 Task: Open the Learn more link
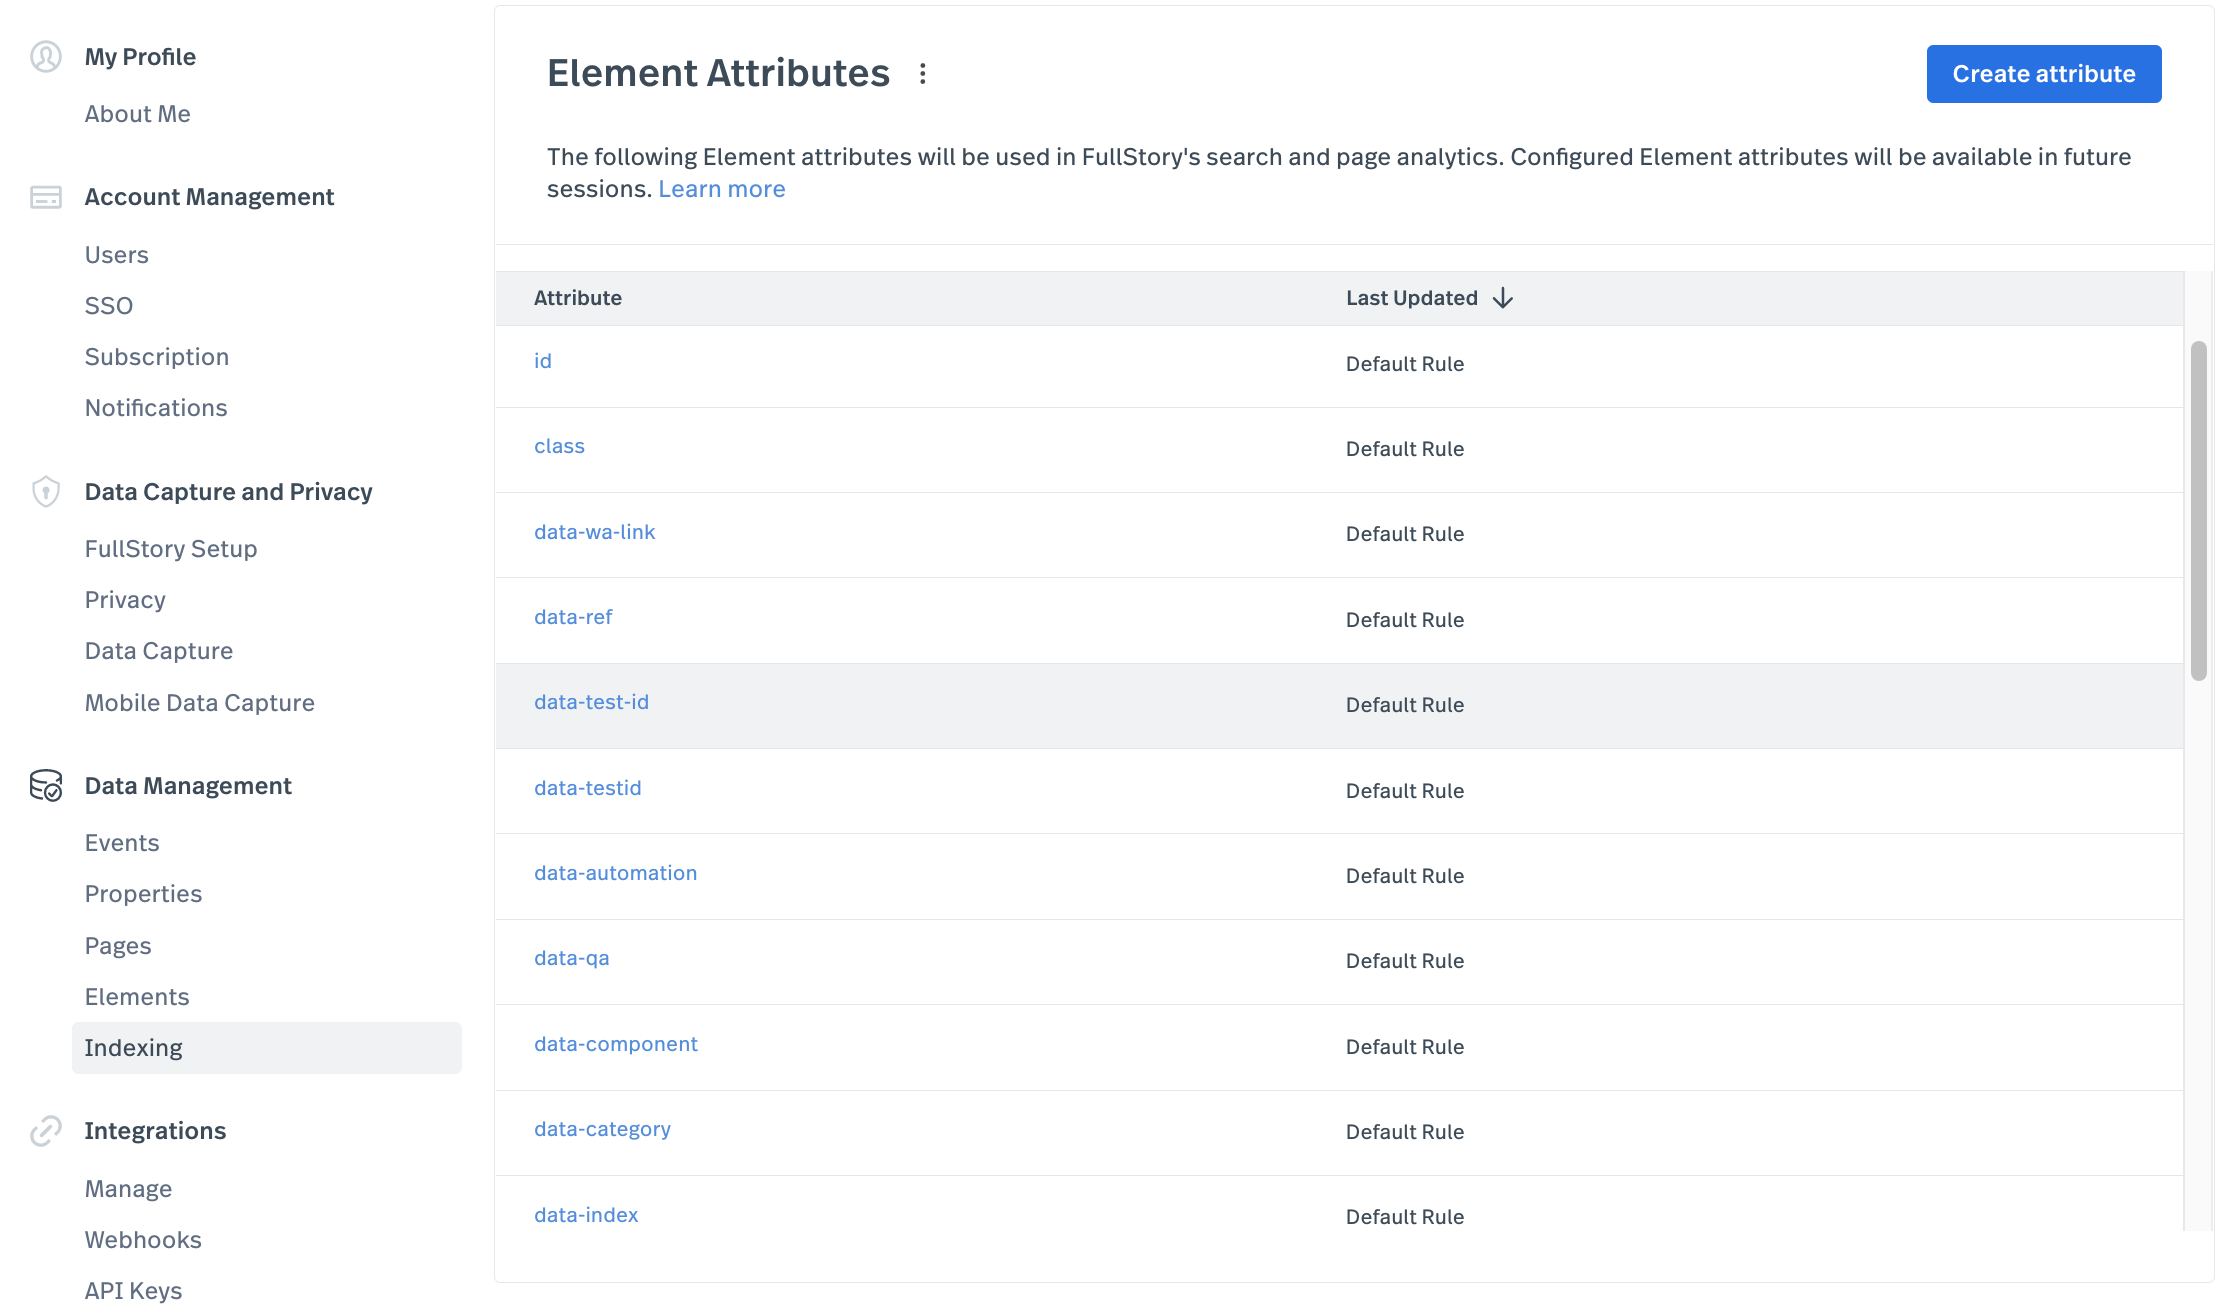(x=722, y=189)
